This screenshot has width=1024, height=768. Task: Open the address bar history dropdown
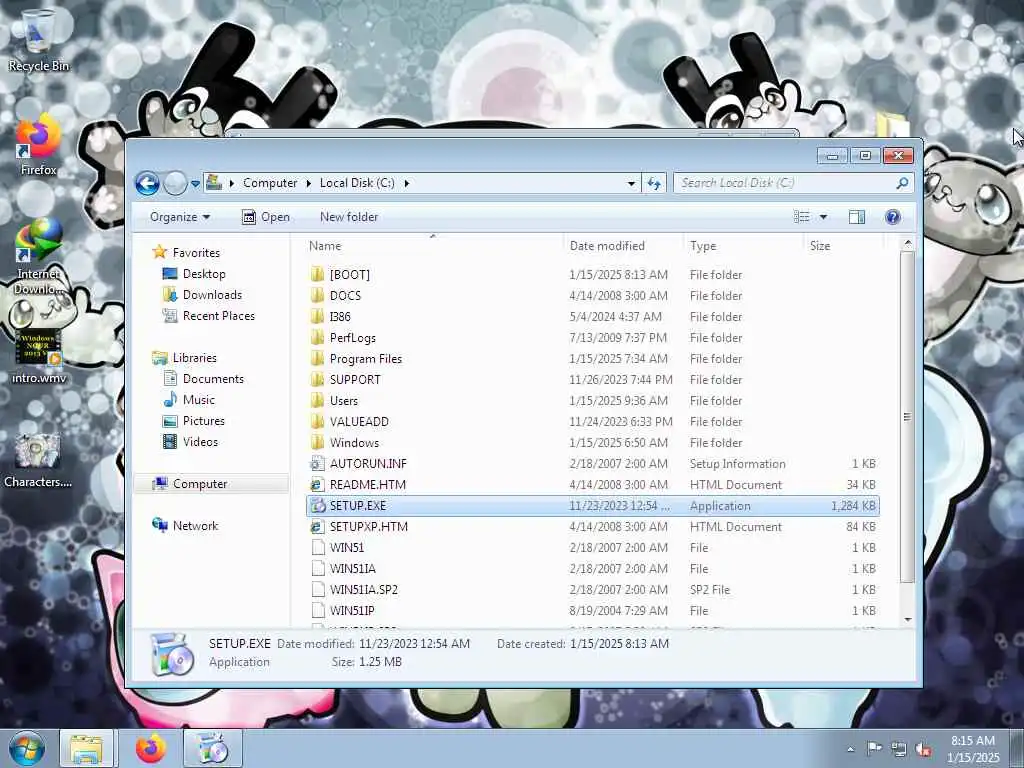(x=631, y=184)
